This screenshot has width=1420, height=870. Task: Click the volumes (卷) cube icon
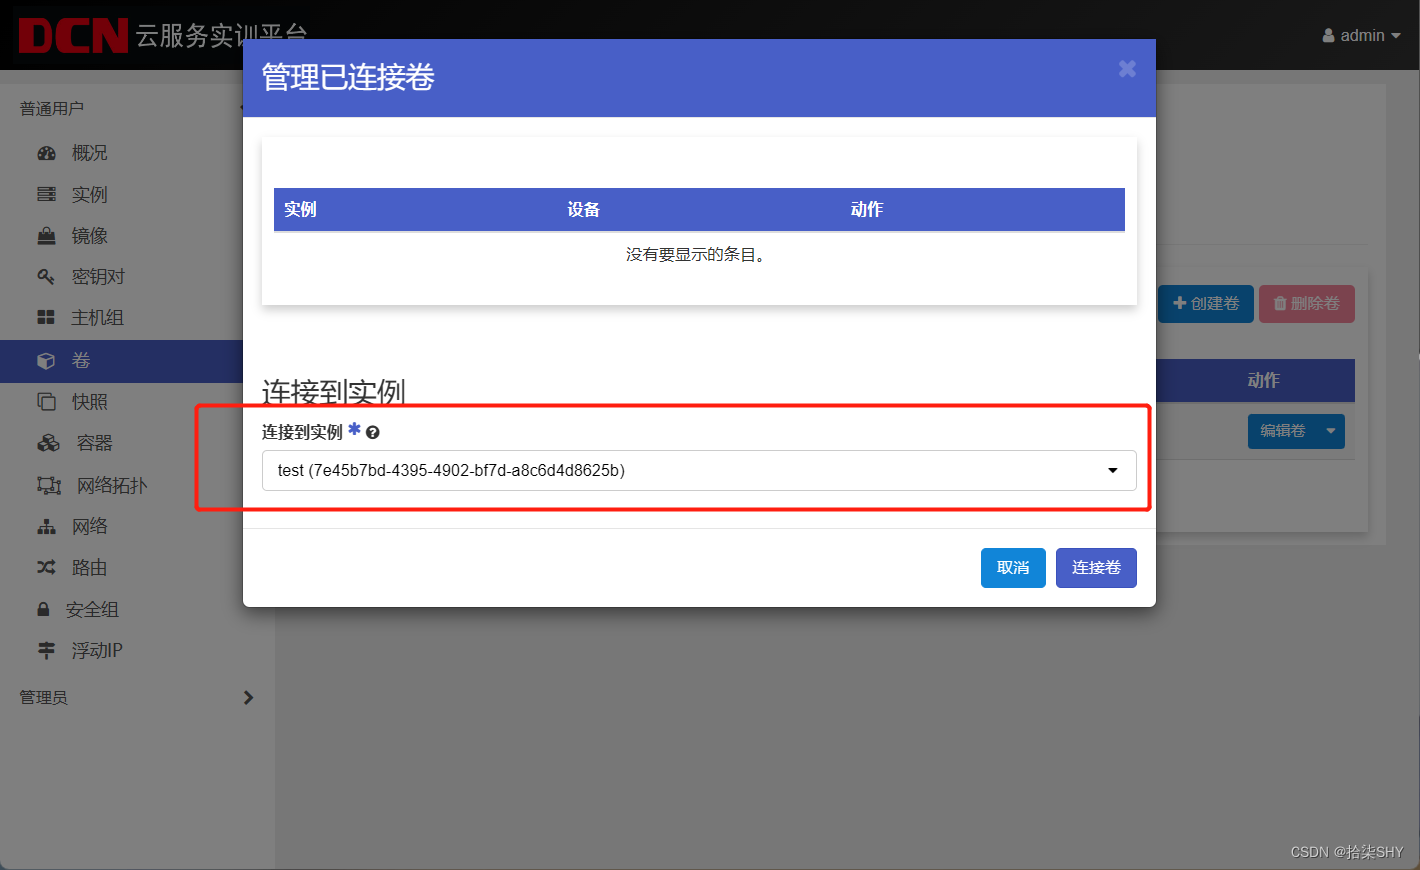pos(46,360)
